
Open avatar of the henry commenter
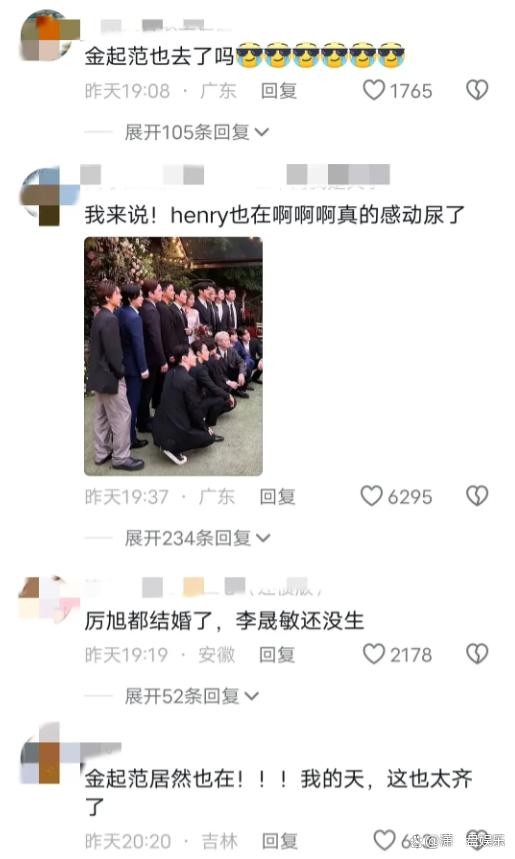47,196
